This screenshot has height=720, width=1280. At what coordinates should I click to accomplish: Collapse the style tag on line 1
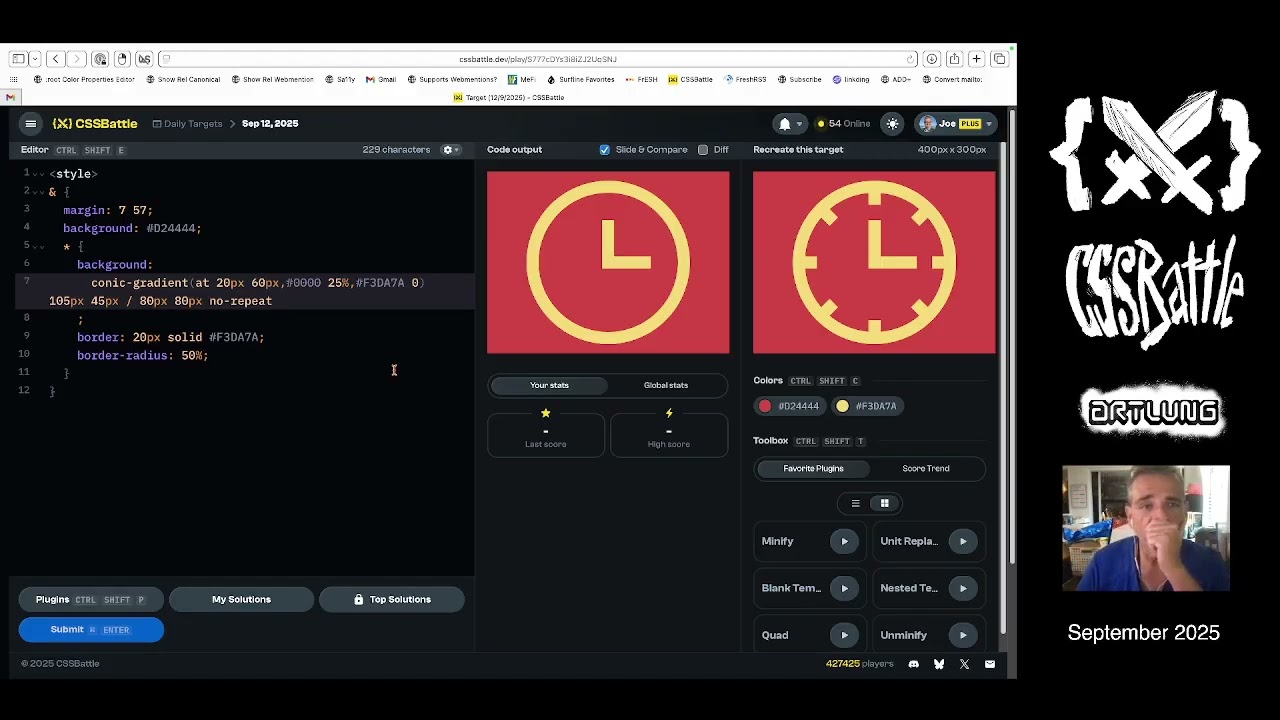pos(38,174)
